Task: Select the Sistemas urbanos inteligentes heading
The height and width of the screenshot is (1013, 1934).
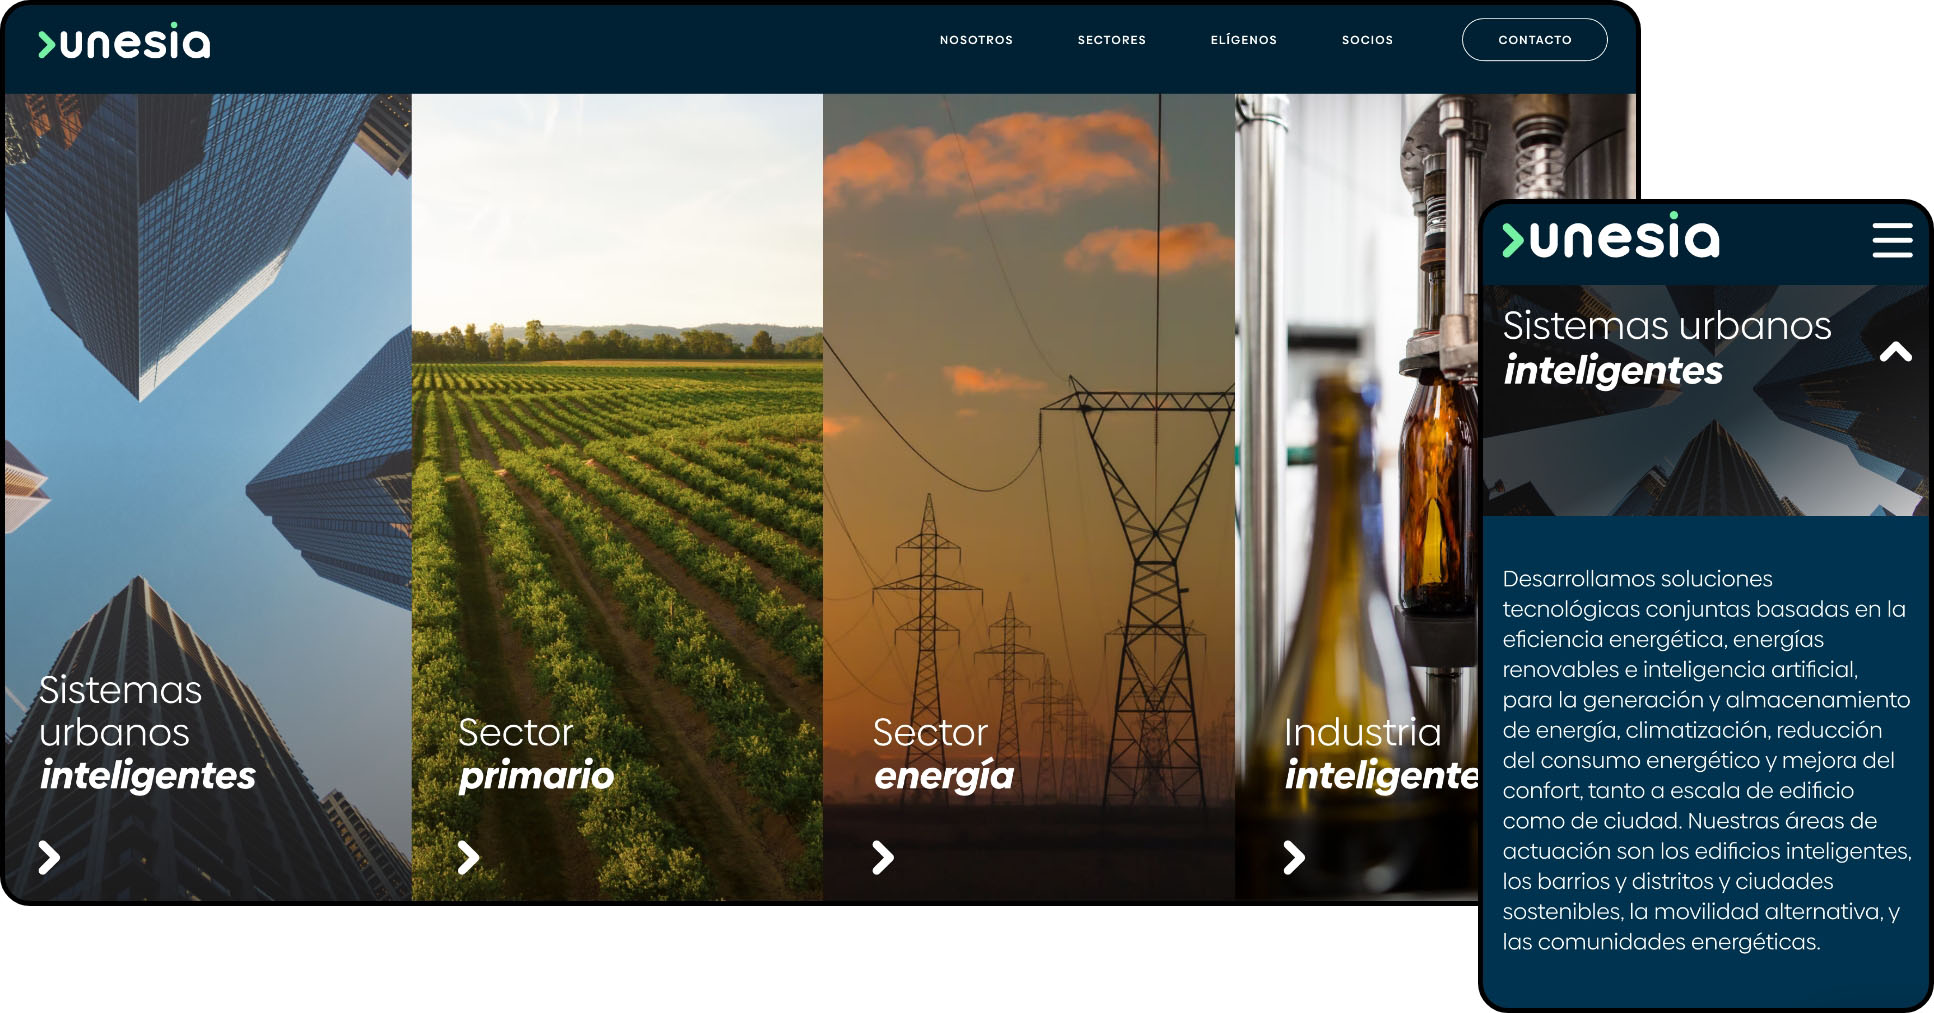Action: point(147,733)
